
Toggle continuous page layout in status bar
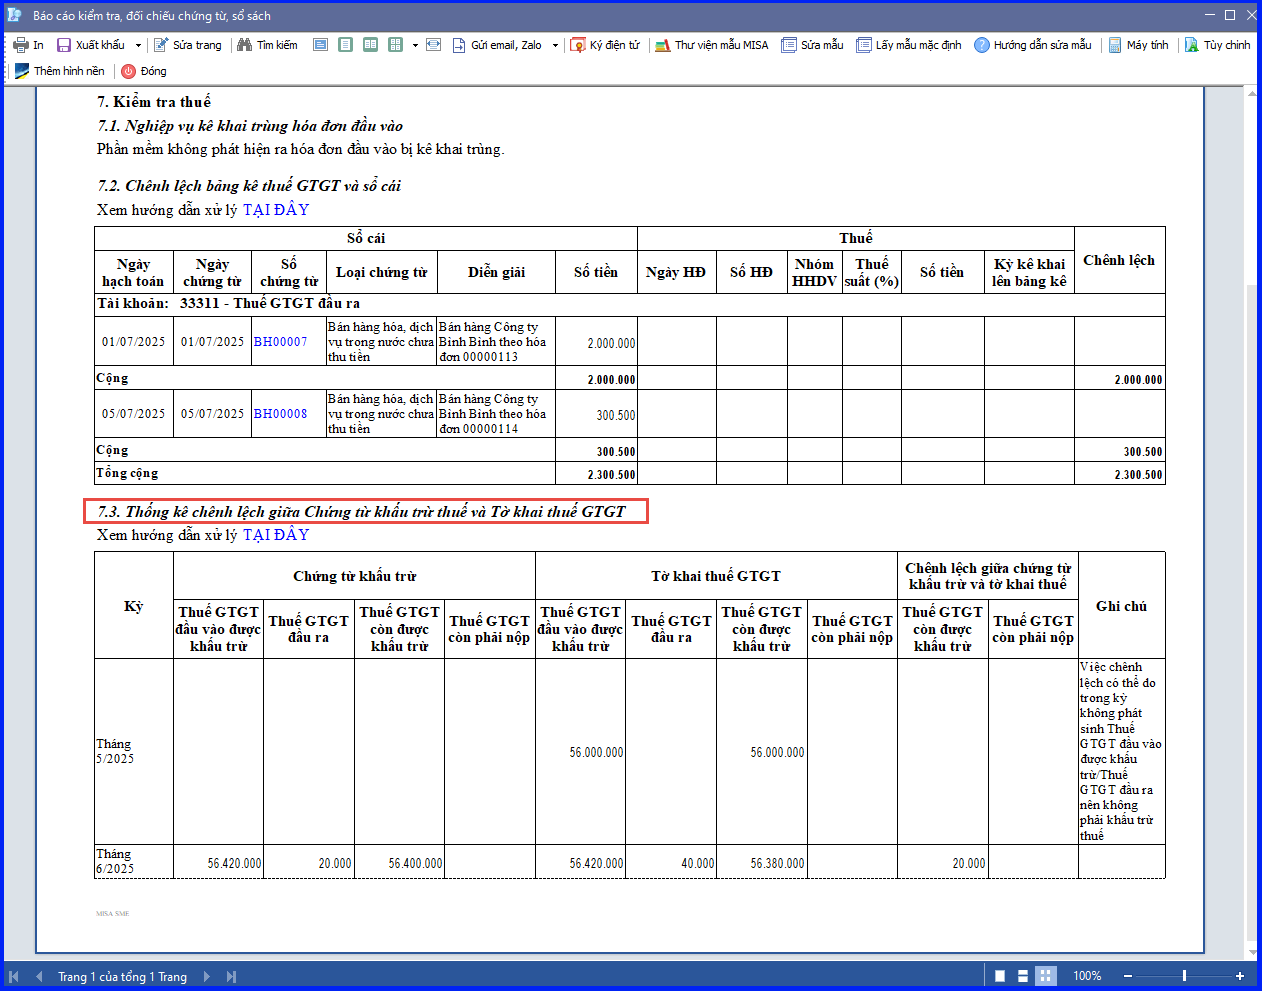point(1023,976)
